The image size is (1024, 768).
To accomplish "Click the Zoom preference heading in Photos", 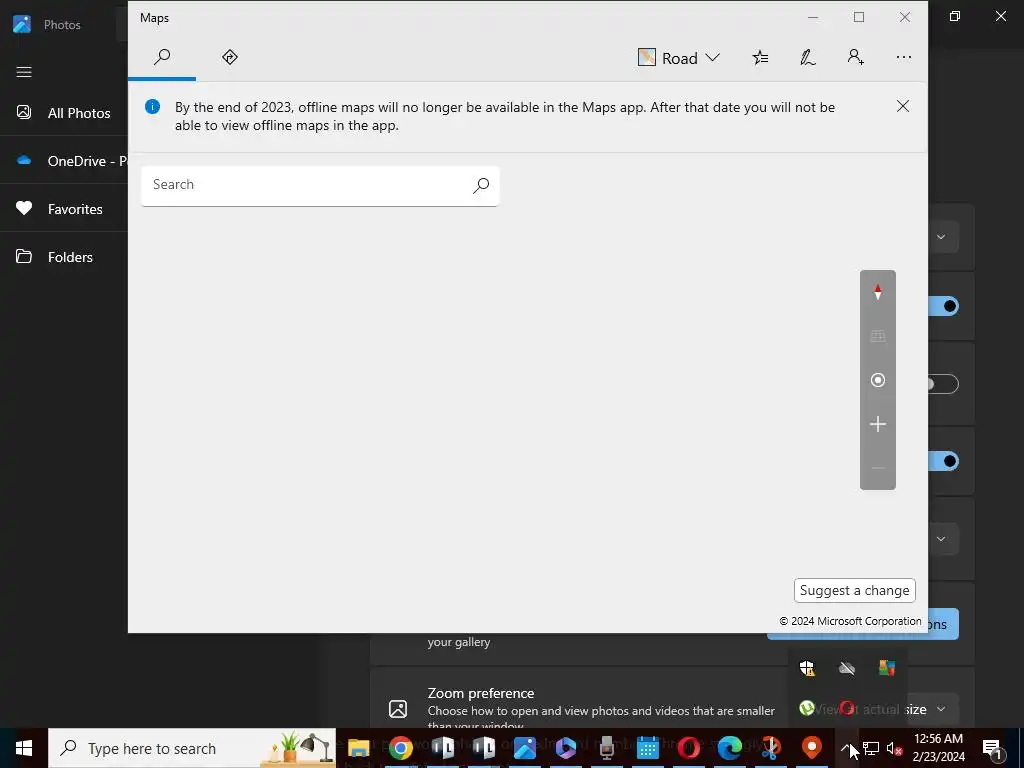I will (481, 693).
